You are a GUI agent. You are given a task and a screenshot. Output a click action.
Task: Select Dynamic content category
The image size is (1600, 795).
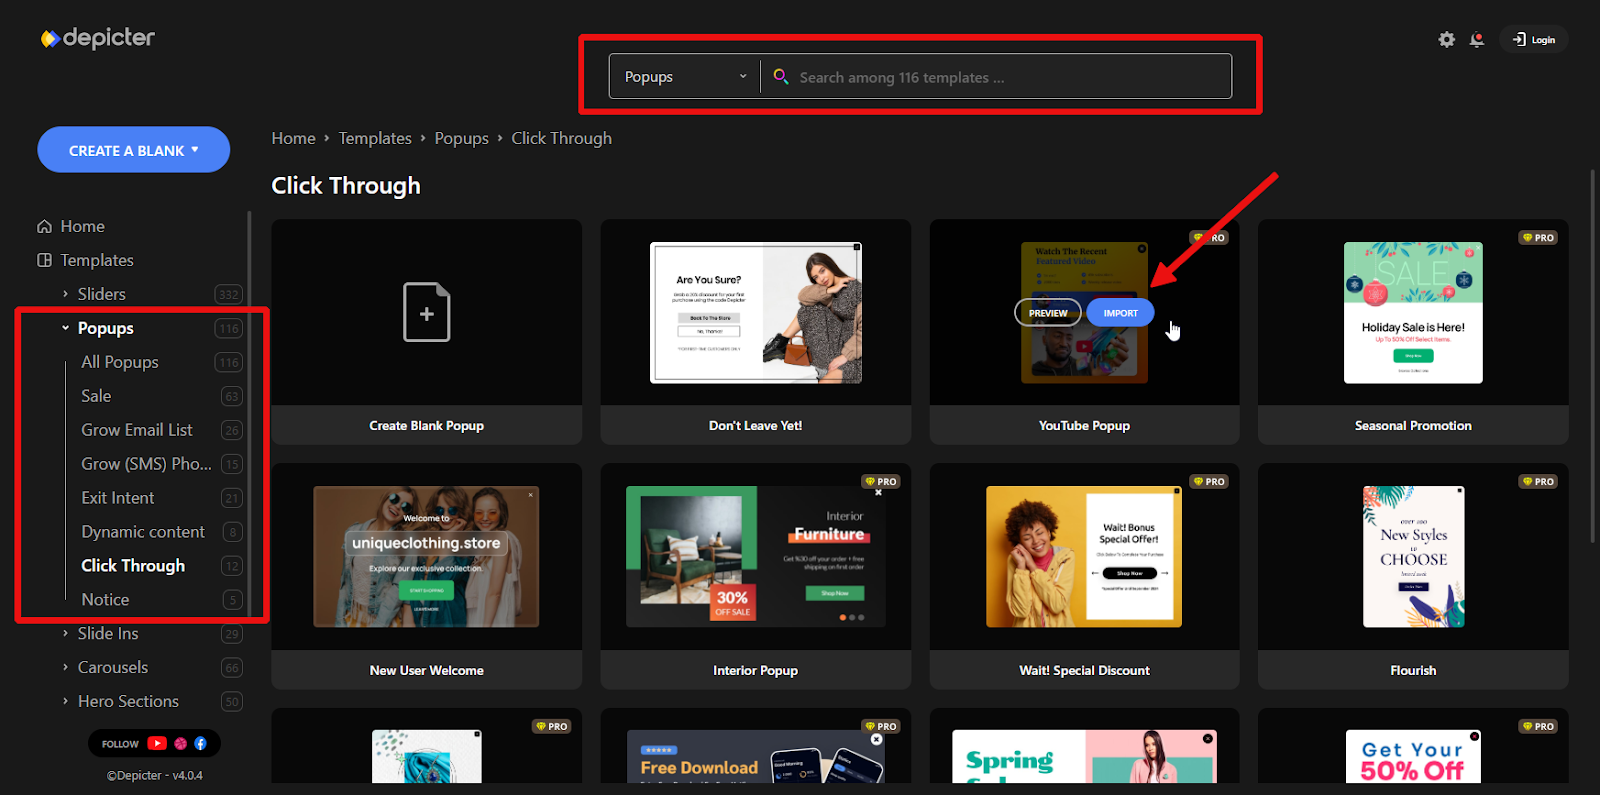pos(143,532)
